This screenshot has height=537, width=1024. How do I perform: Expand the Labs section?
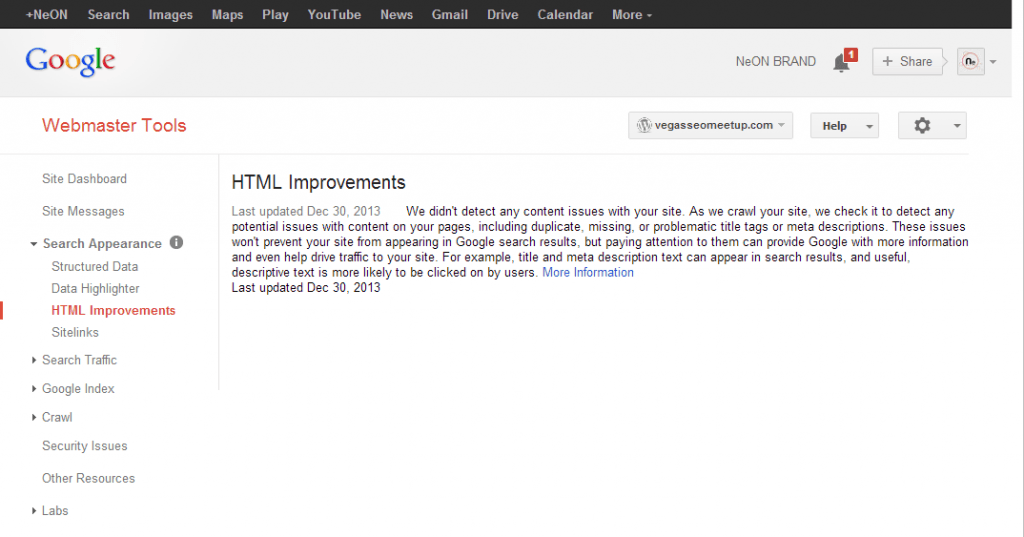[x=33, y=511]
